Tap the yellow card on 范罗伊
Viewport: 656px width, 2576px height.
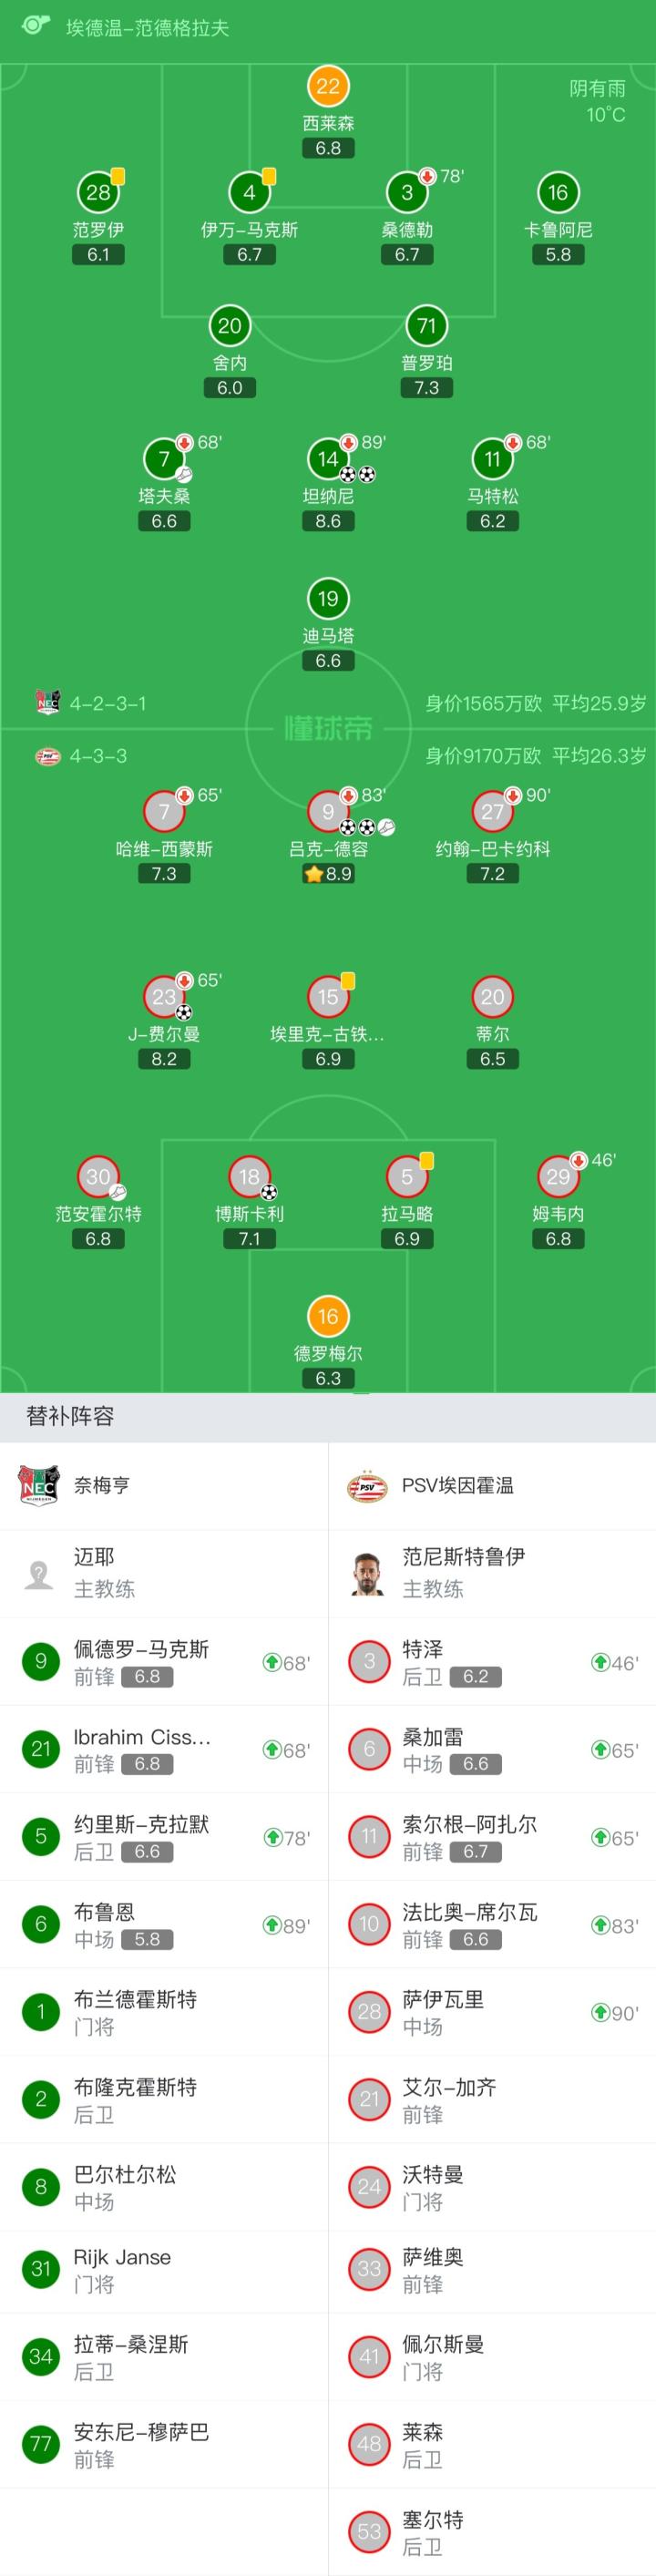[x=118, y=177]
